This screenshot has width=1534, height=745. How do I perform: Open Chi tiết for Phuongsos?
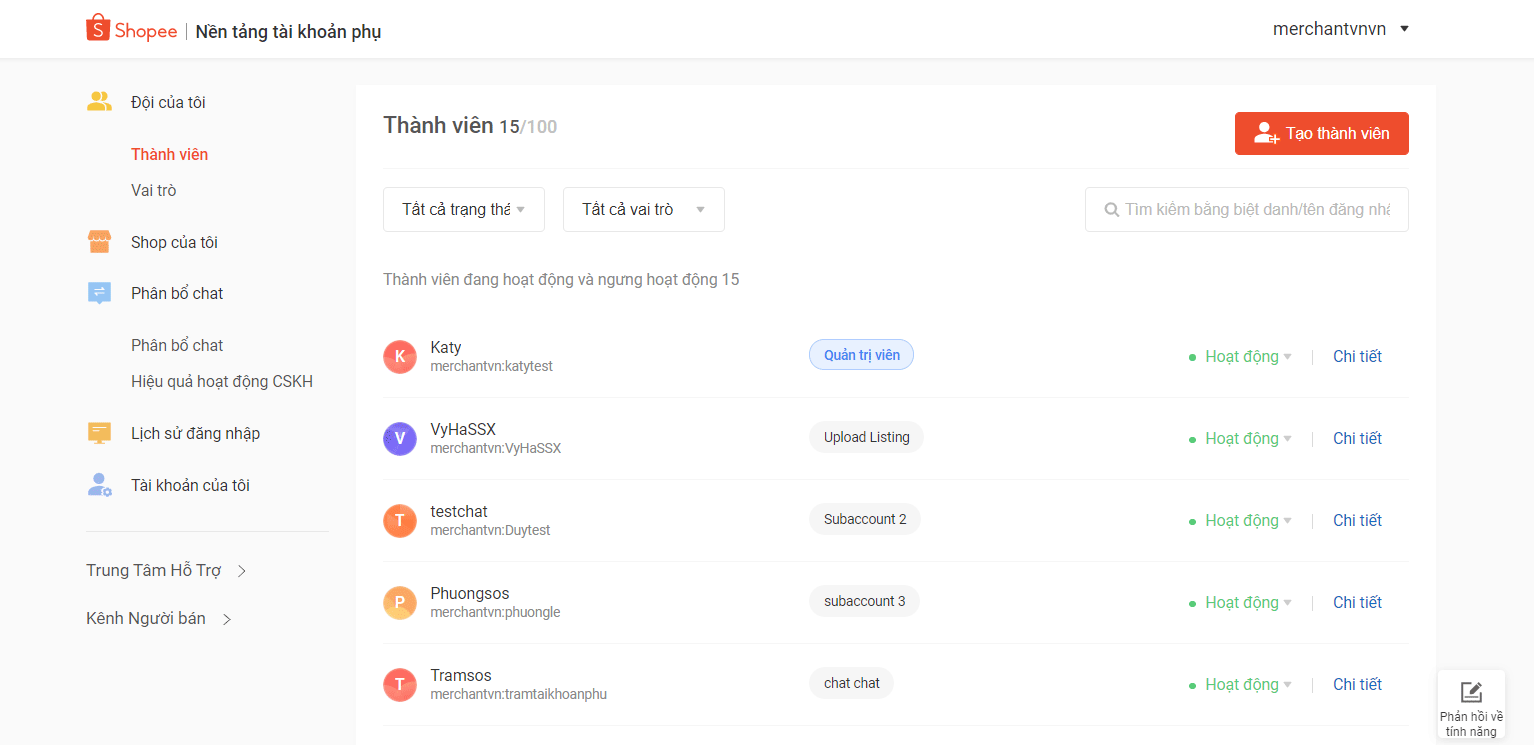(x=1357, y=603)
